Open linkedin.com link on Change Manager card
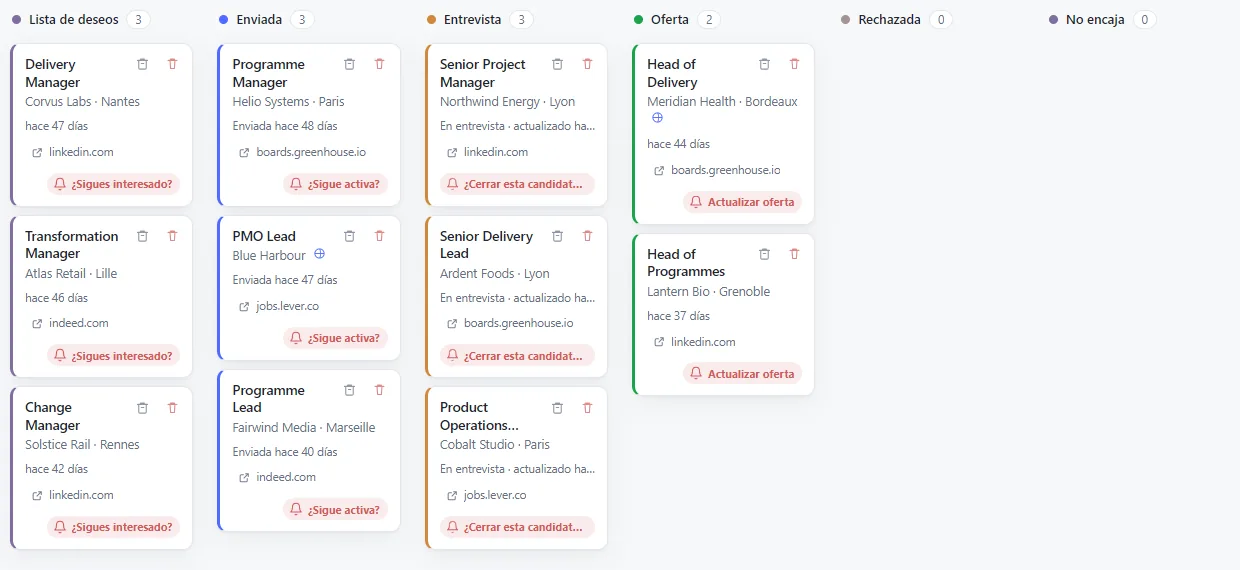 72,495
